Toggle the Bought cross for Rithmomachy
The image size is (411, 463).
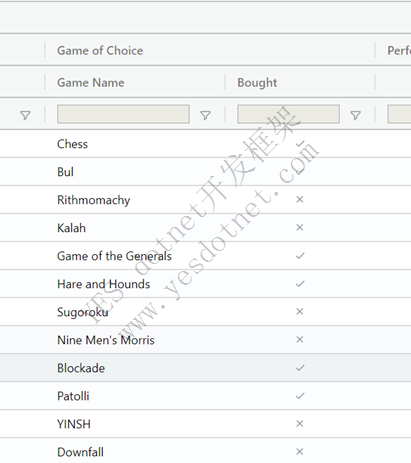coord(300,199)
